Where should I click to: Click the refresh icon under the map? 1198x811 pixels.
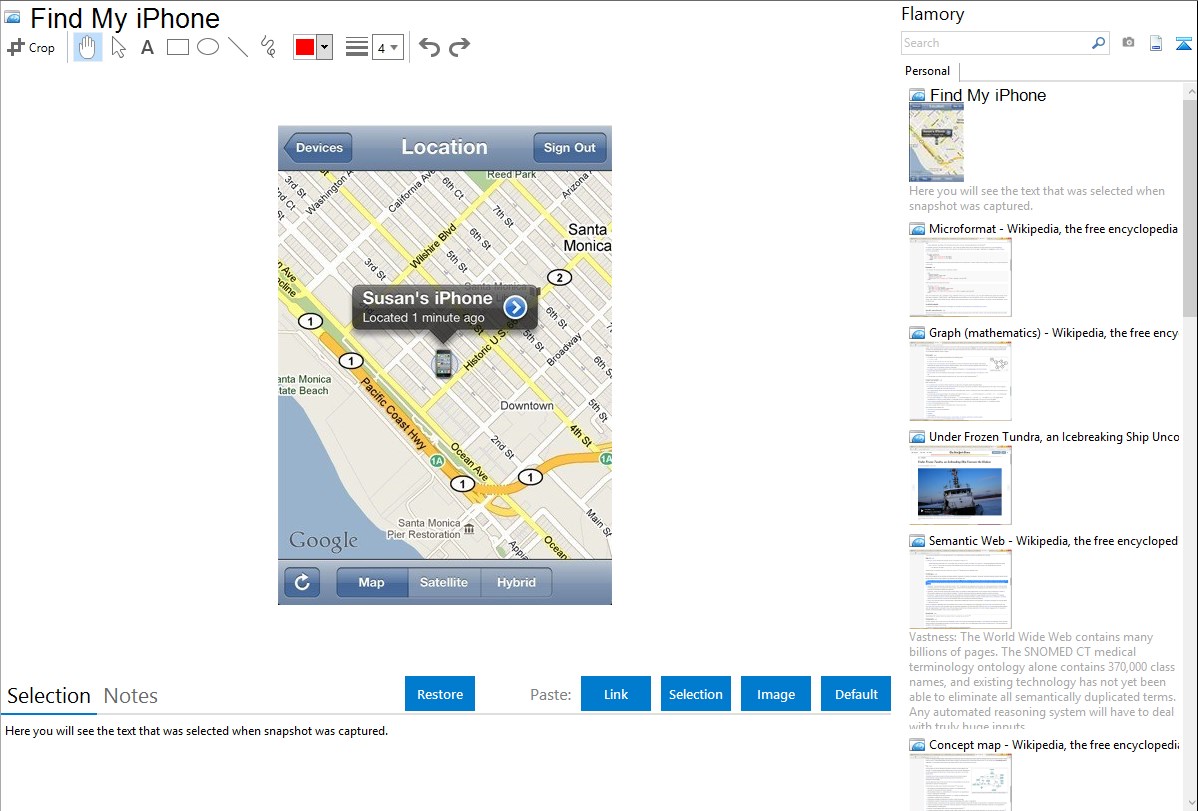[x=302, y=582]
